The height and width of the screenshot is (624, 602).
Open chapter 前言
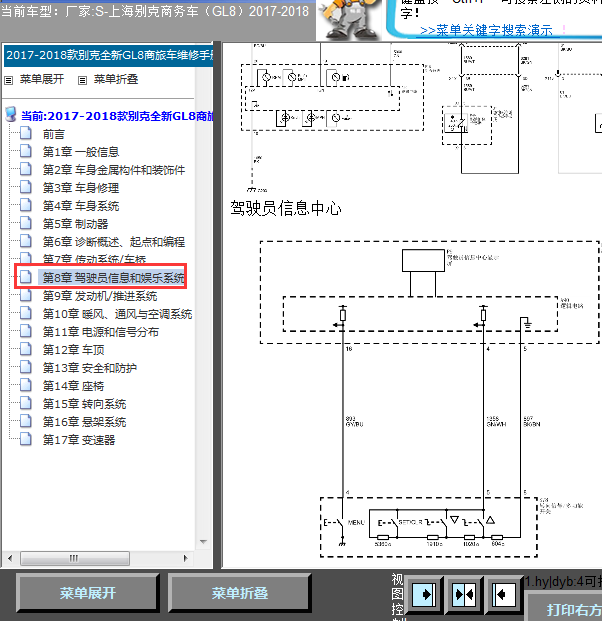[x=54, y=134]
